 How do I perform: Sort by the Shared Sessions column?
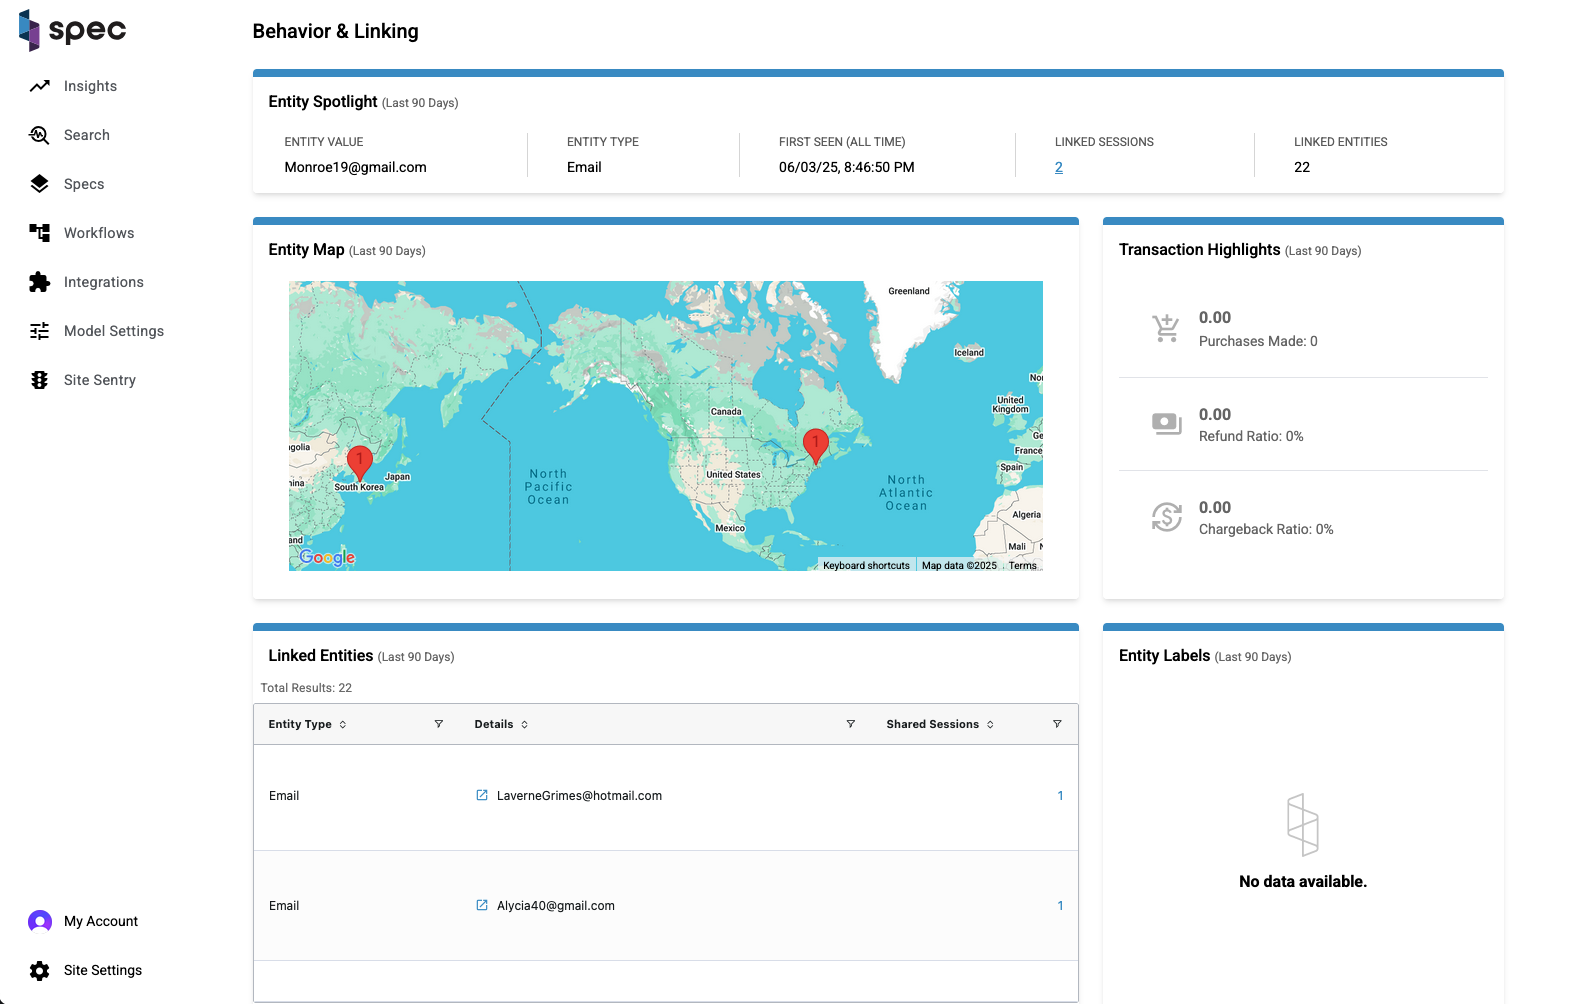pos(990,725)
